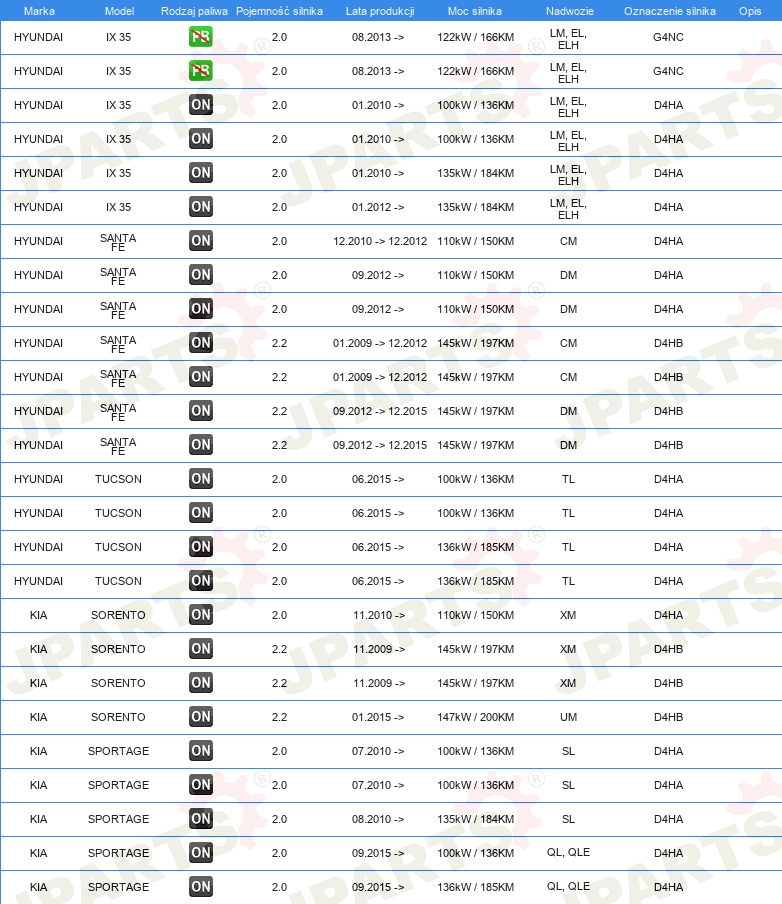Click 'QL, QLE' in the Sportage 136kW / 185KM row
This screenshot has width=782, height=904.
(569, 886)
